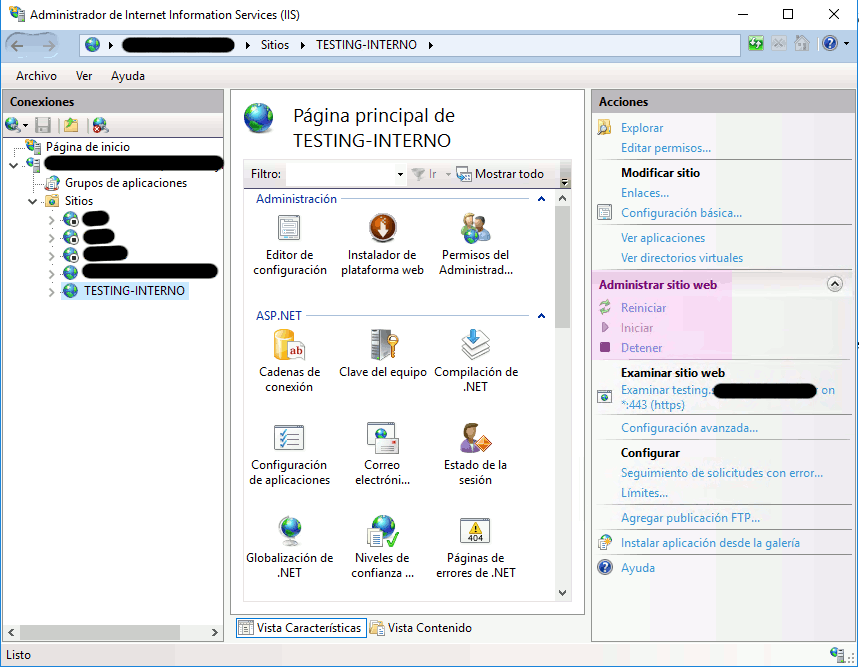Click the Explorar folder icon
Image resolution: width=859 pixels, height=668 pixels.
tap(604, 128)
